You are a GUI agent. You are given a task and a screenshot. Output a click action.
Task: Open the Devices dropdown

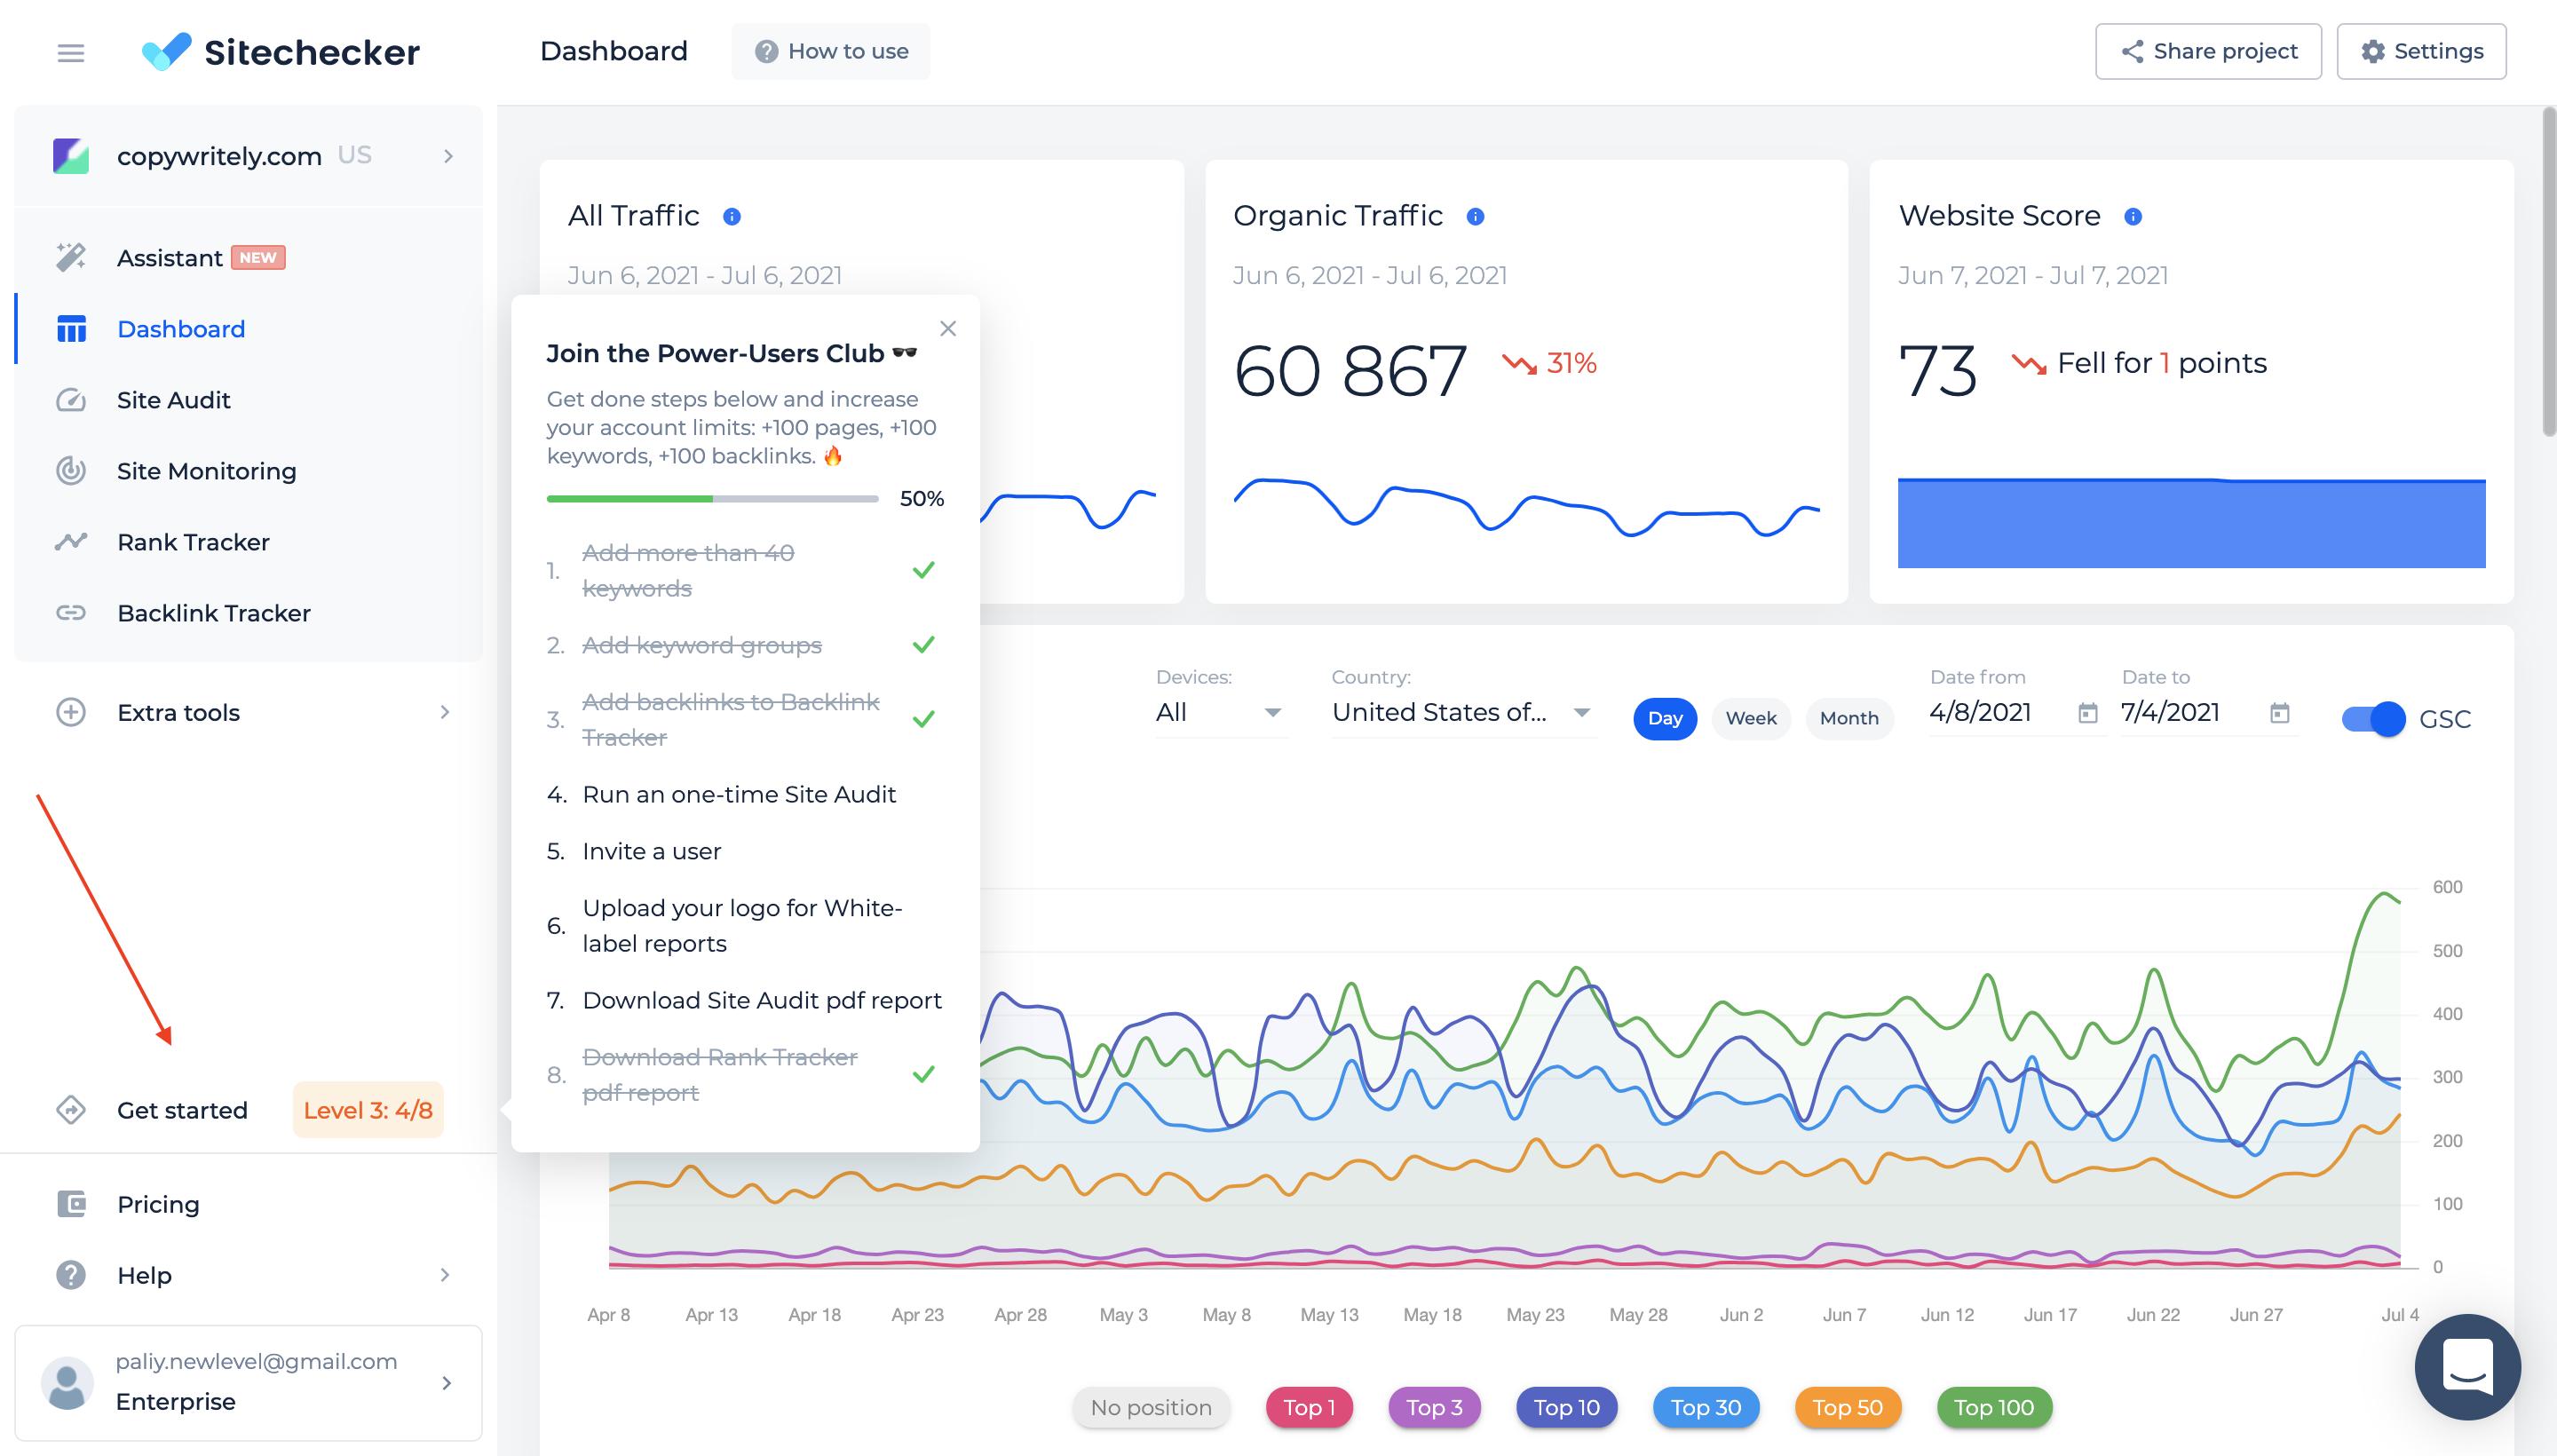1220,712
